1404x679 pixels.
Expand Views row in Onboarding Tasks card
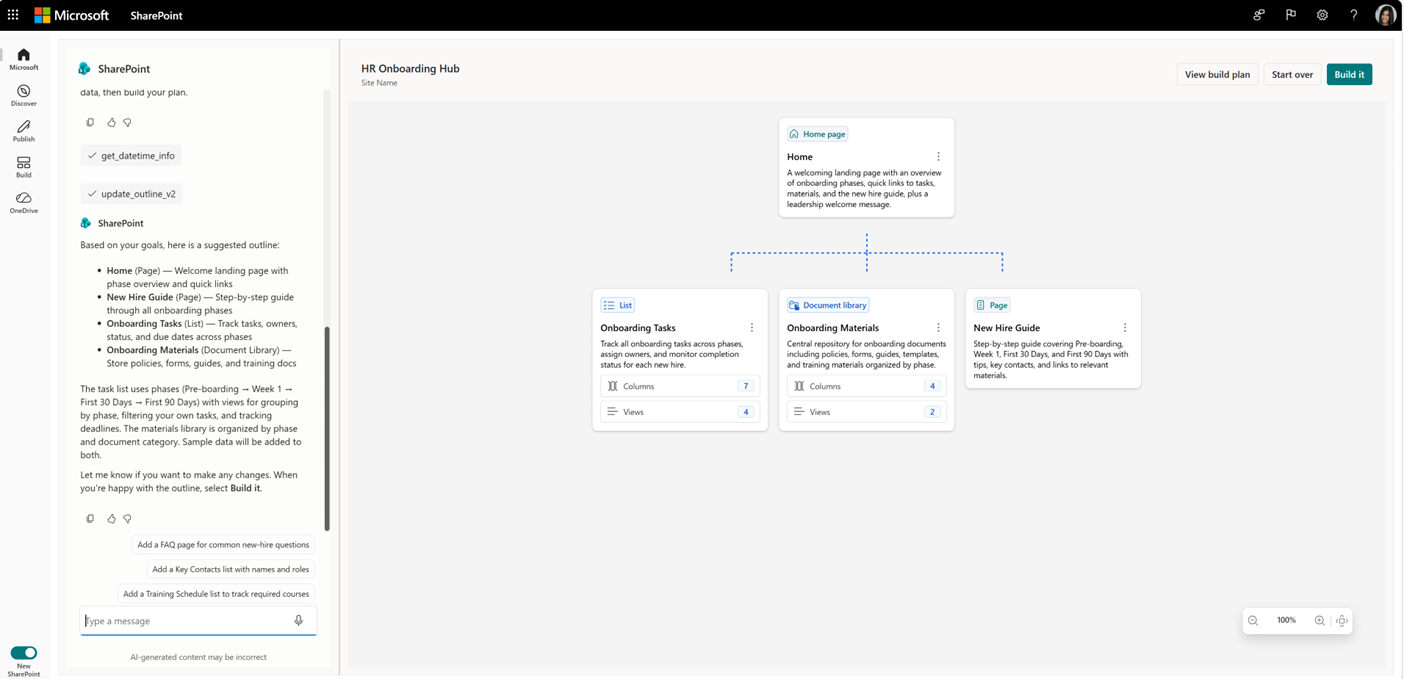click(679, 412)
